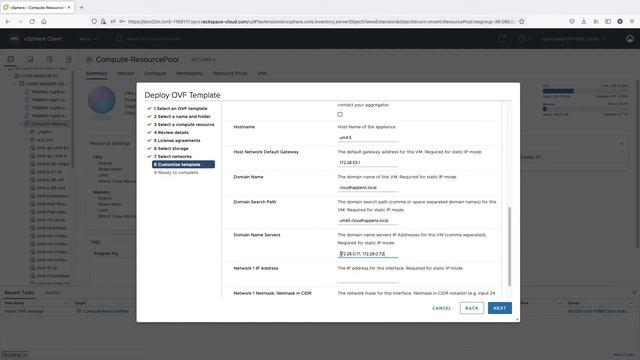Click the vSphere header refresh icon

point(502,38)
